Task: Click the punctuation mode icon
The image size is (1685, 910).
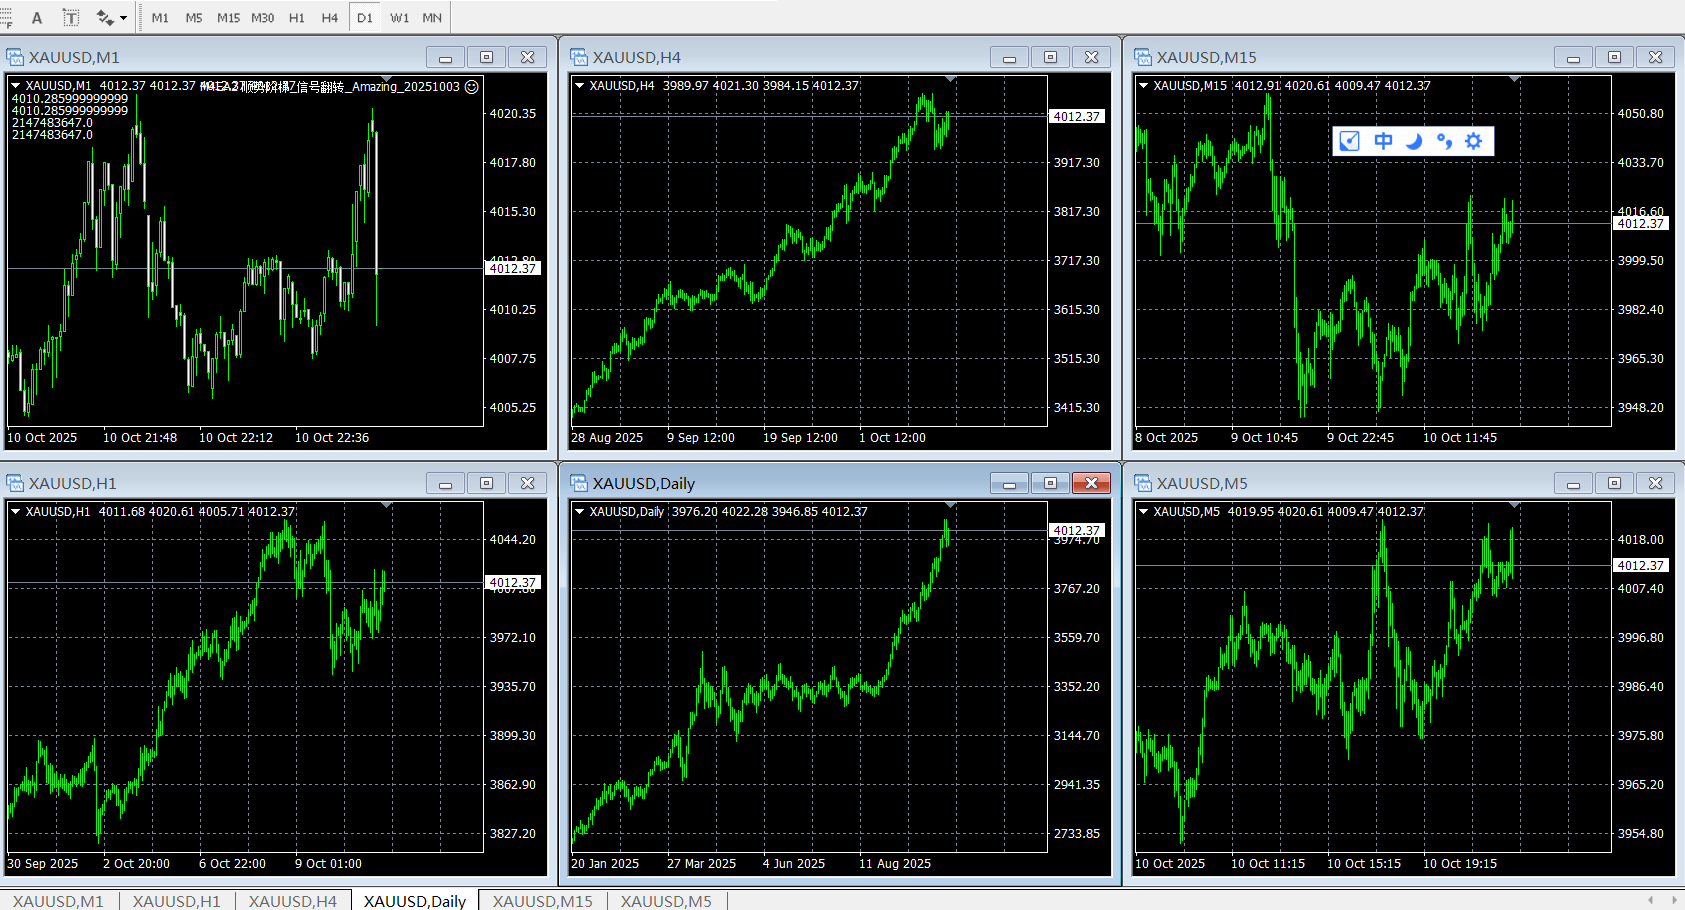Action: point(1444,141)
